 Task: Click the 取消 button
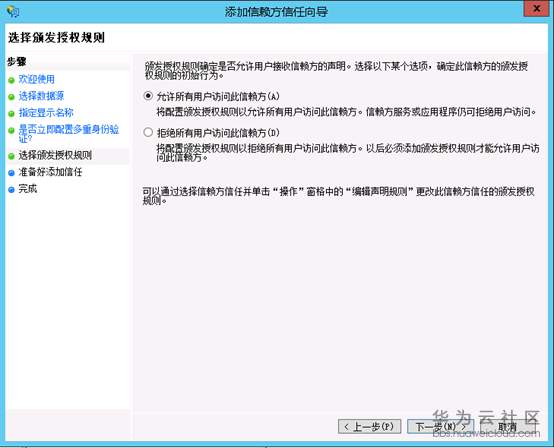[507, 426]
